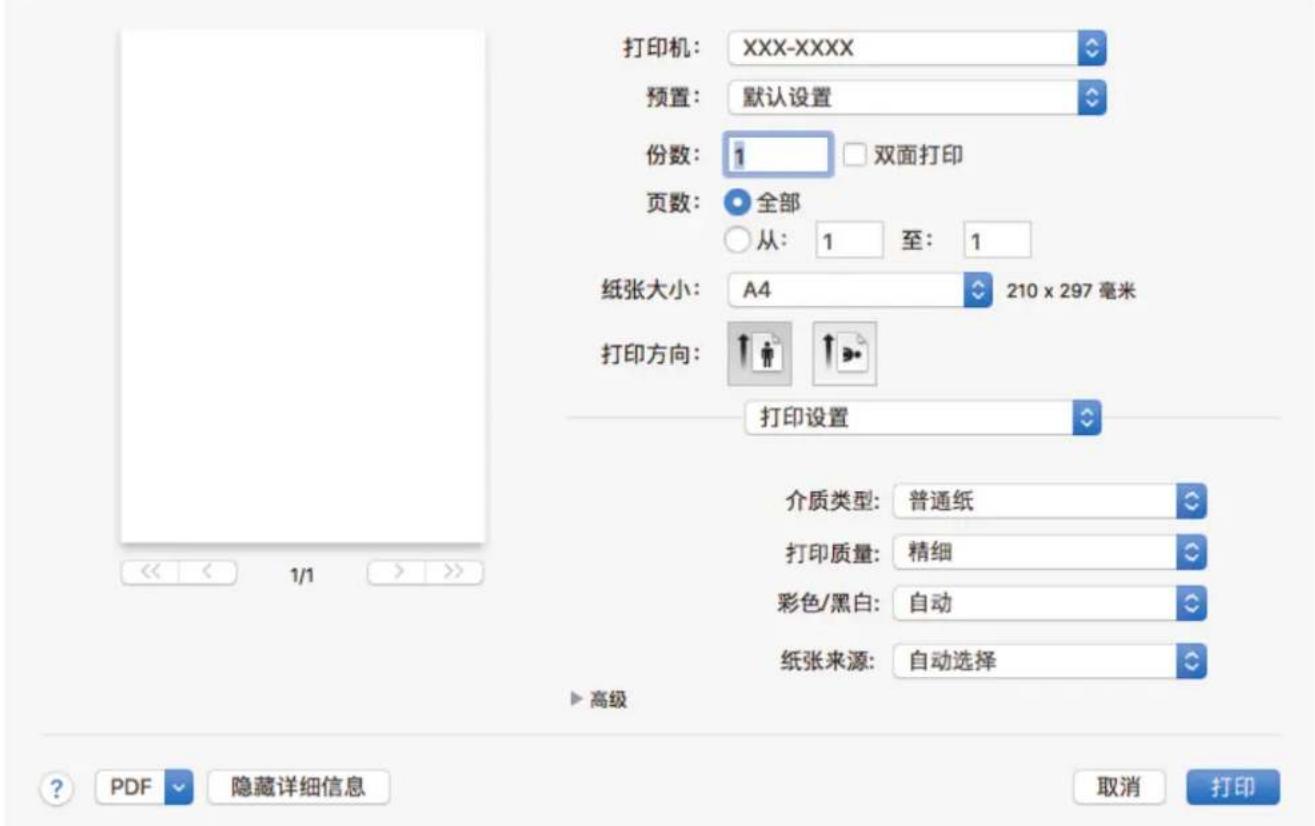Click the 介质类型 label
The width and height of the screenshot is (1315, 826).
pos(832,503)
